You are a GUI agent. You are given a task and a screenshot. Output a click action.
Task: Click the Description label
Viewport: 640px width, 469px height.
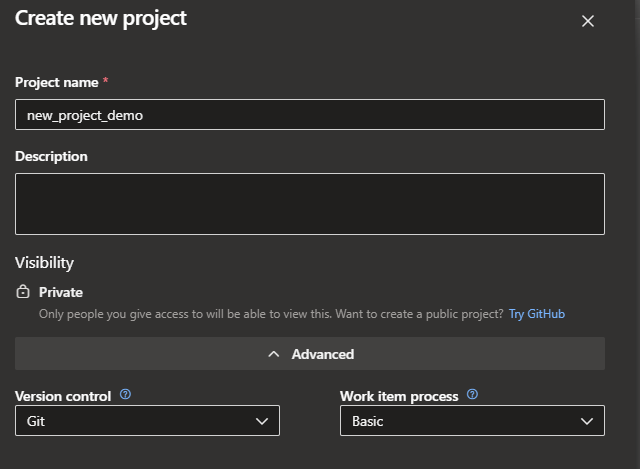pyautogui.click(x=51, y=156)
